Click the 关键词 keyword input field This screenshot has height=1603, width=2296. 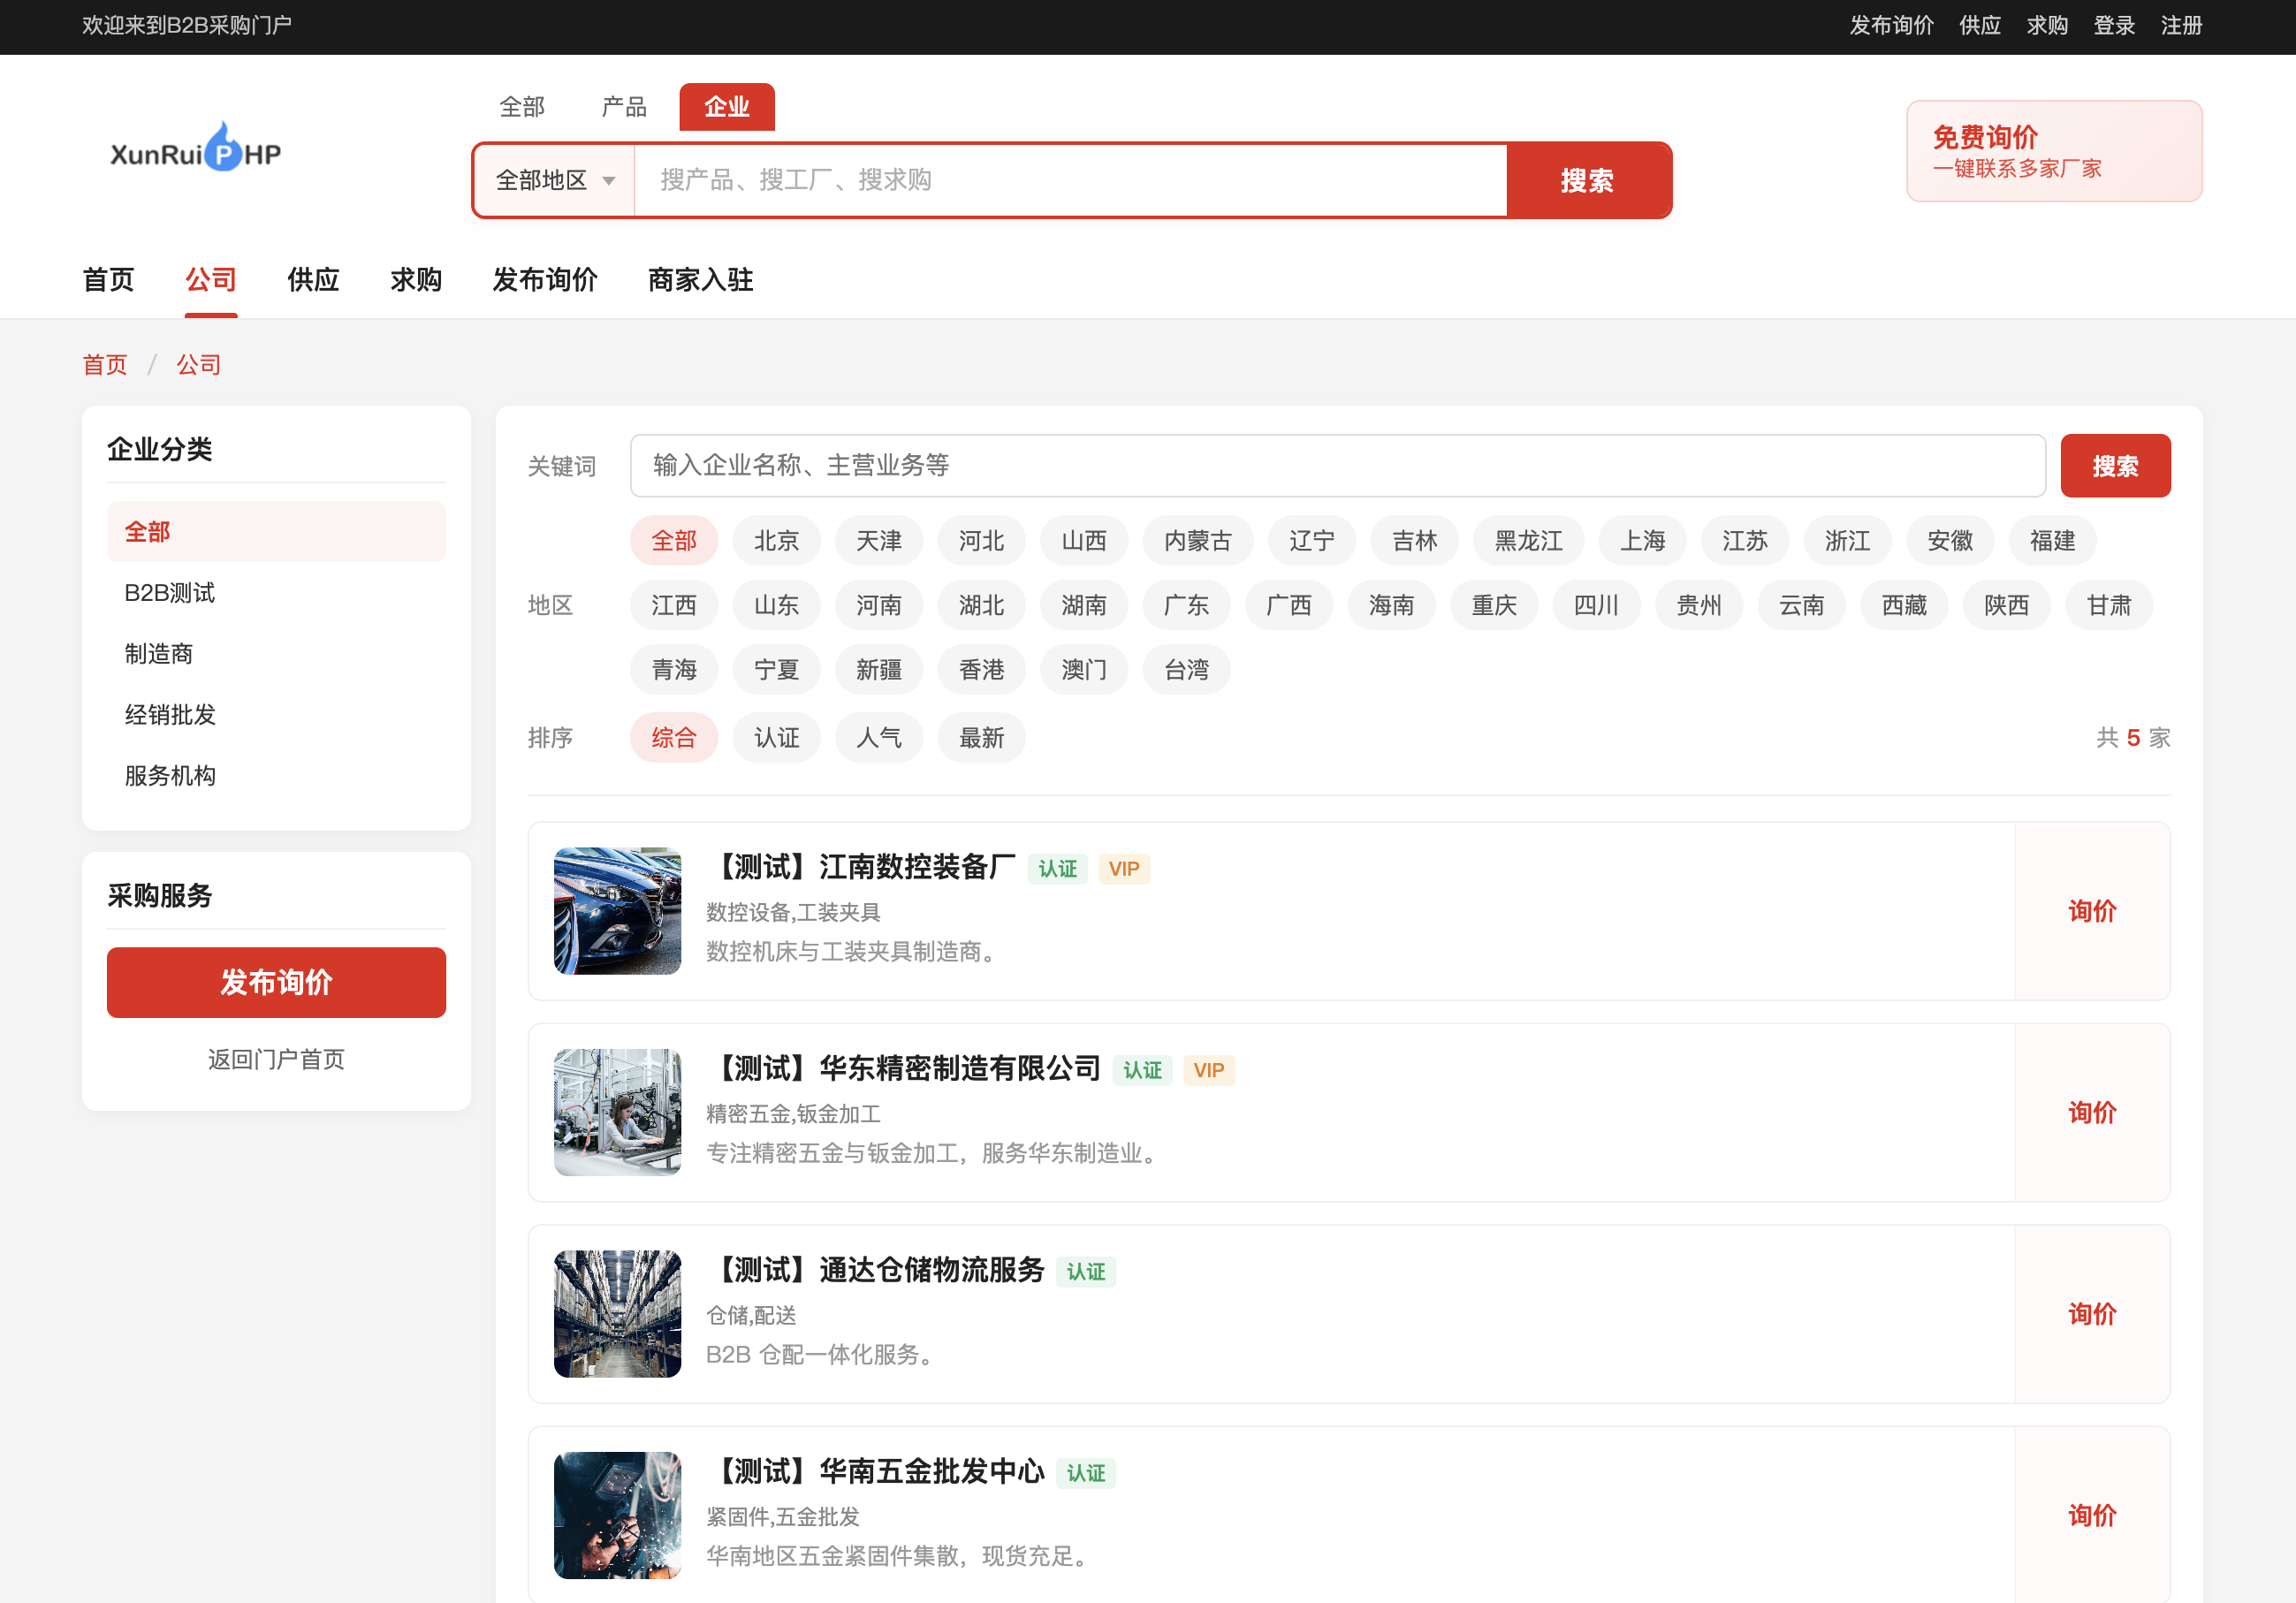tap(1337, 466)
